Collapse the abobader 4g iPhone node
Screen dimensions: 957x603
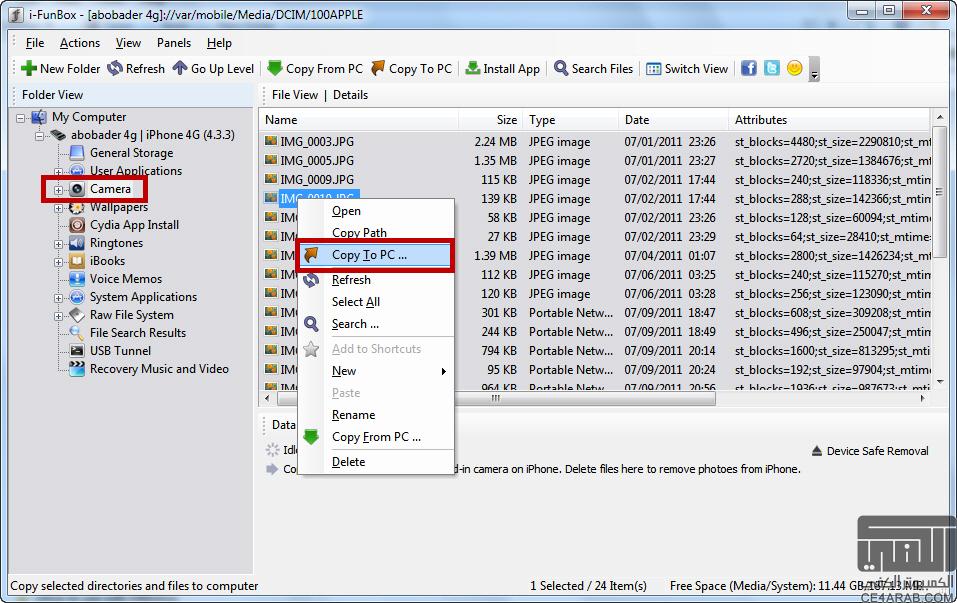[40, 135]
